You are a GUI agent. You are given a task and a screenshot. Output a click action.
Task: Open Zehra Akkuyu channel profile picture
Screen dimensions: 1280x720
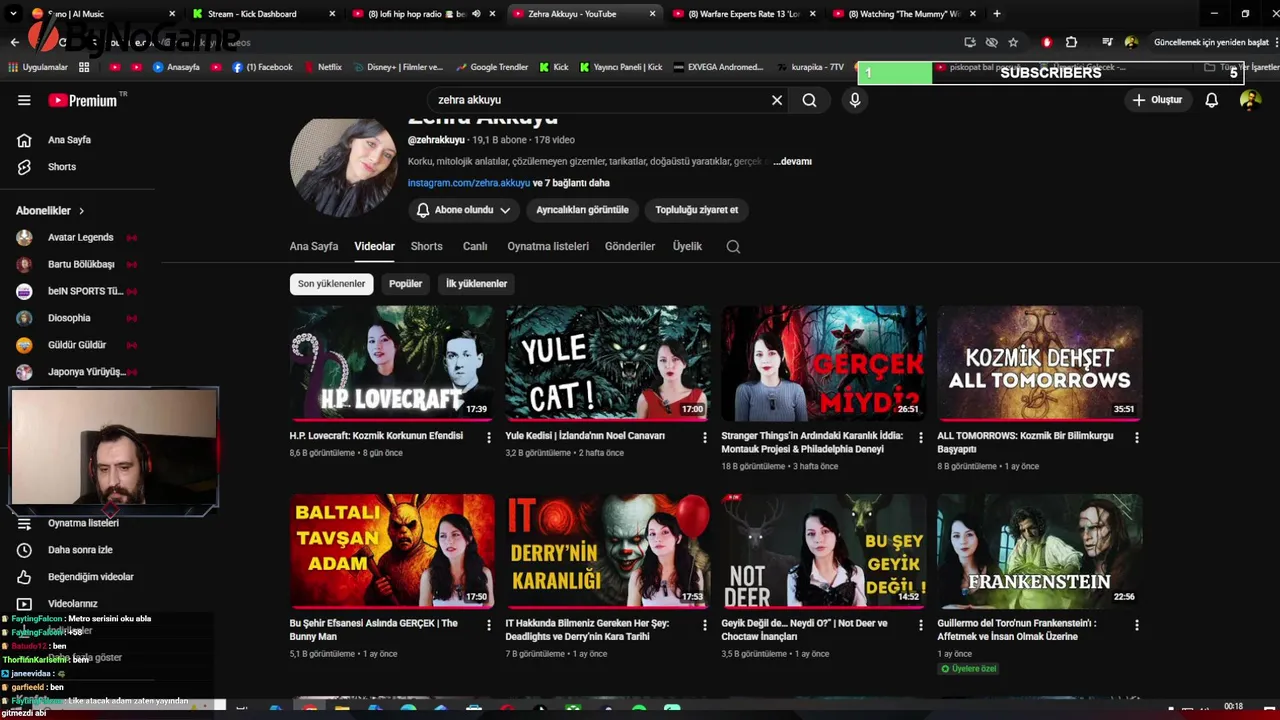[x=344, y=166]
